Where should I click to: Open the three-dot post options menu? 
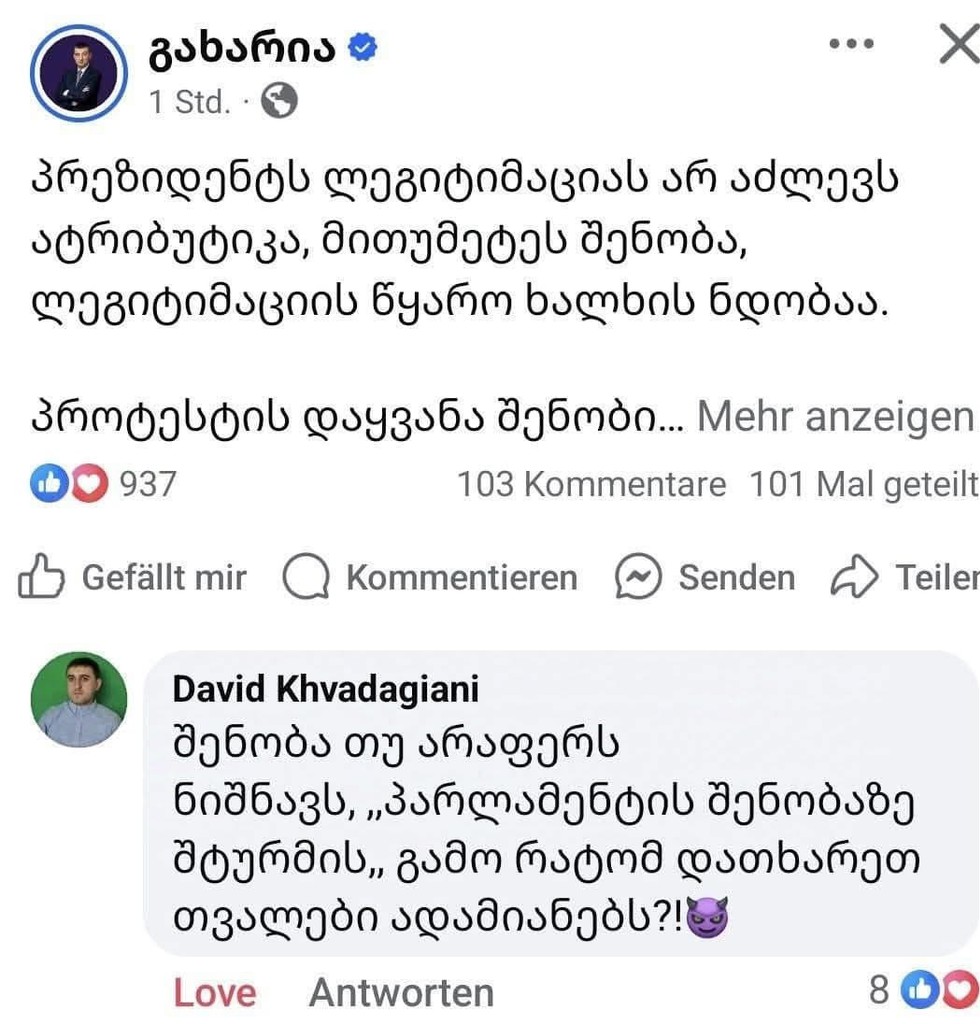pyautogui.click(x=852, y=45)
